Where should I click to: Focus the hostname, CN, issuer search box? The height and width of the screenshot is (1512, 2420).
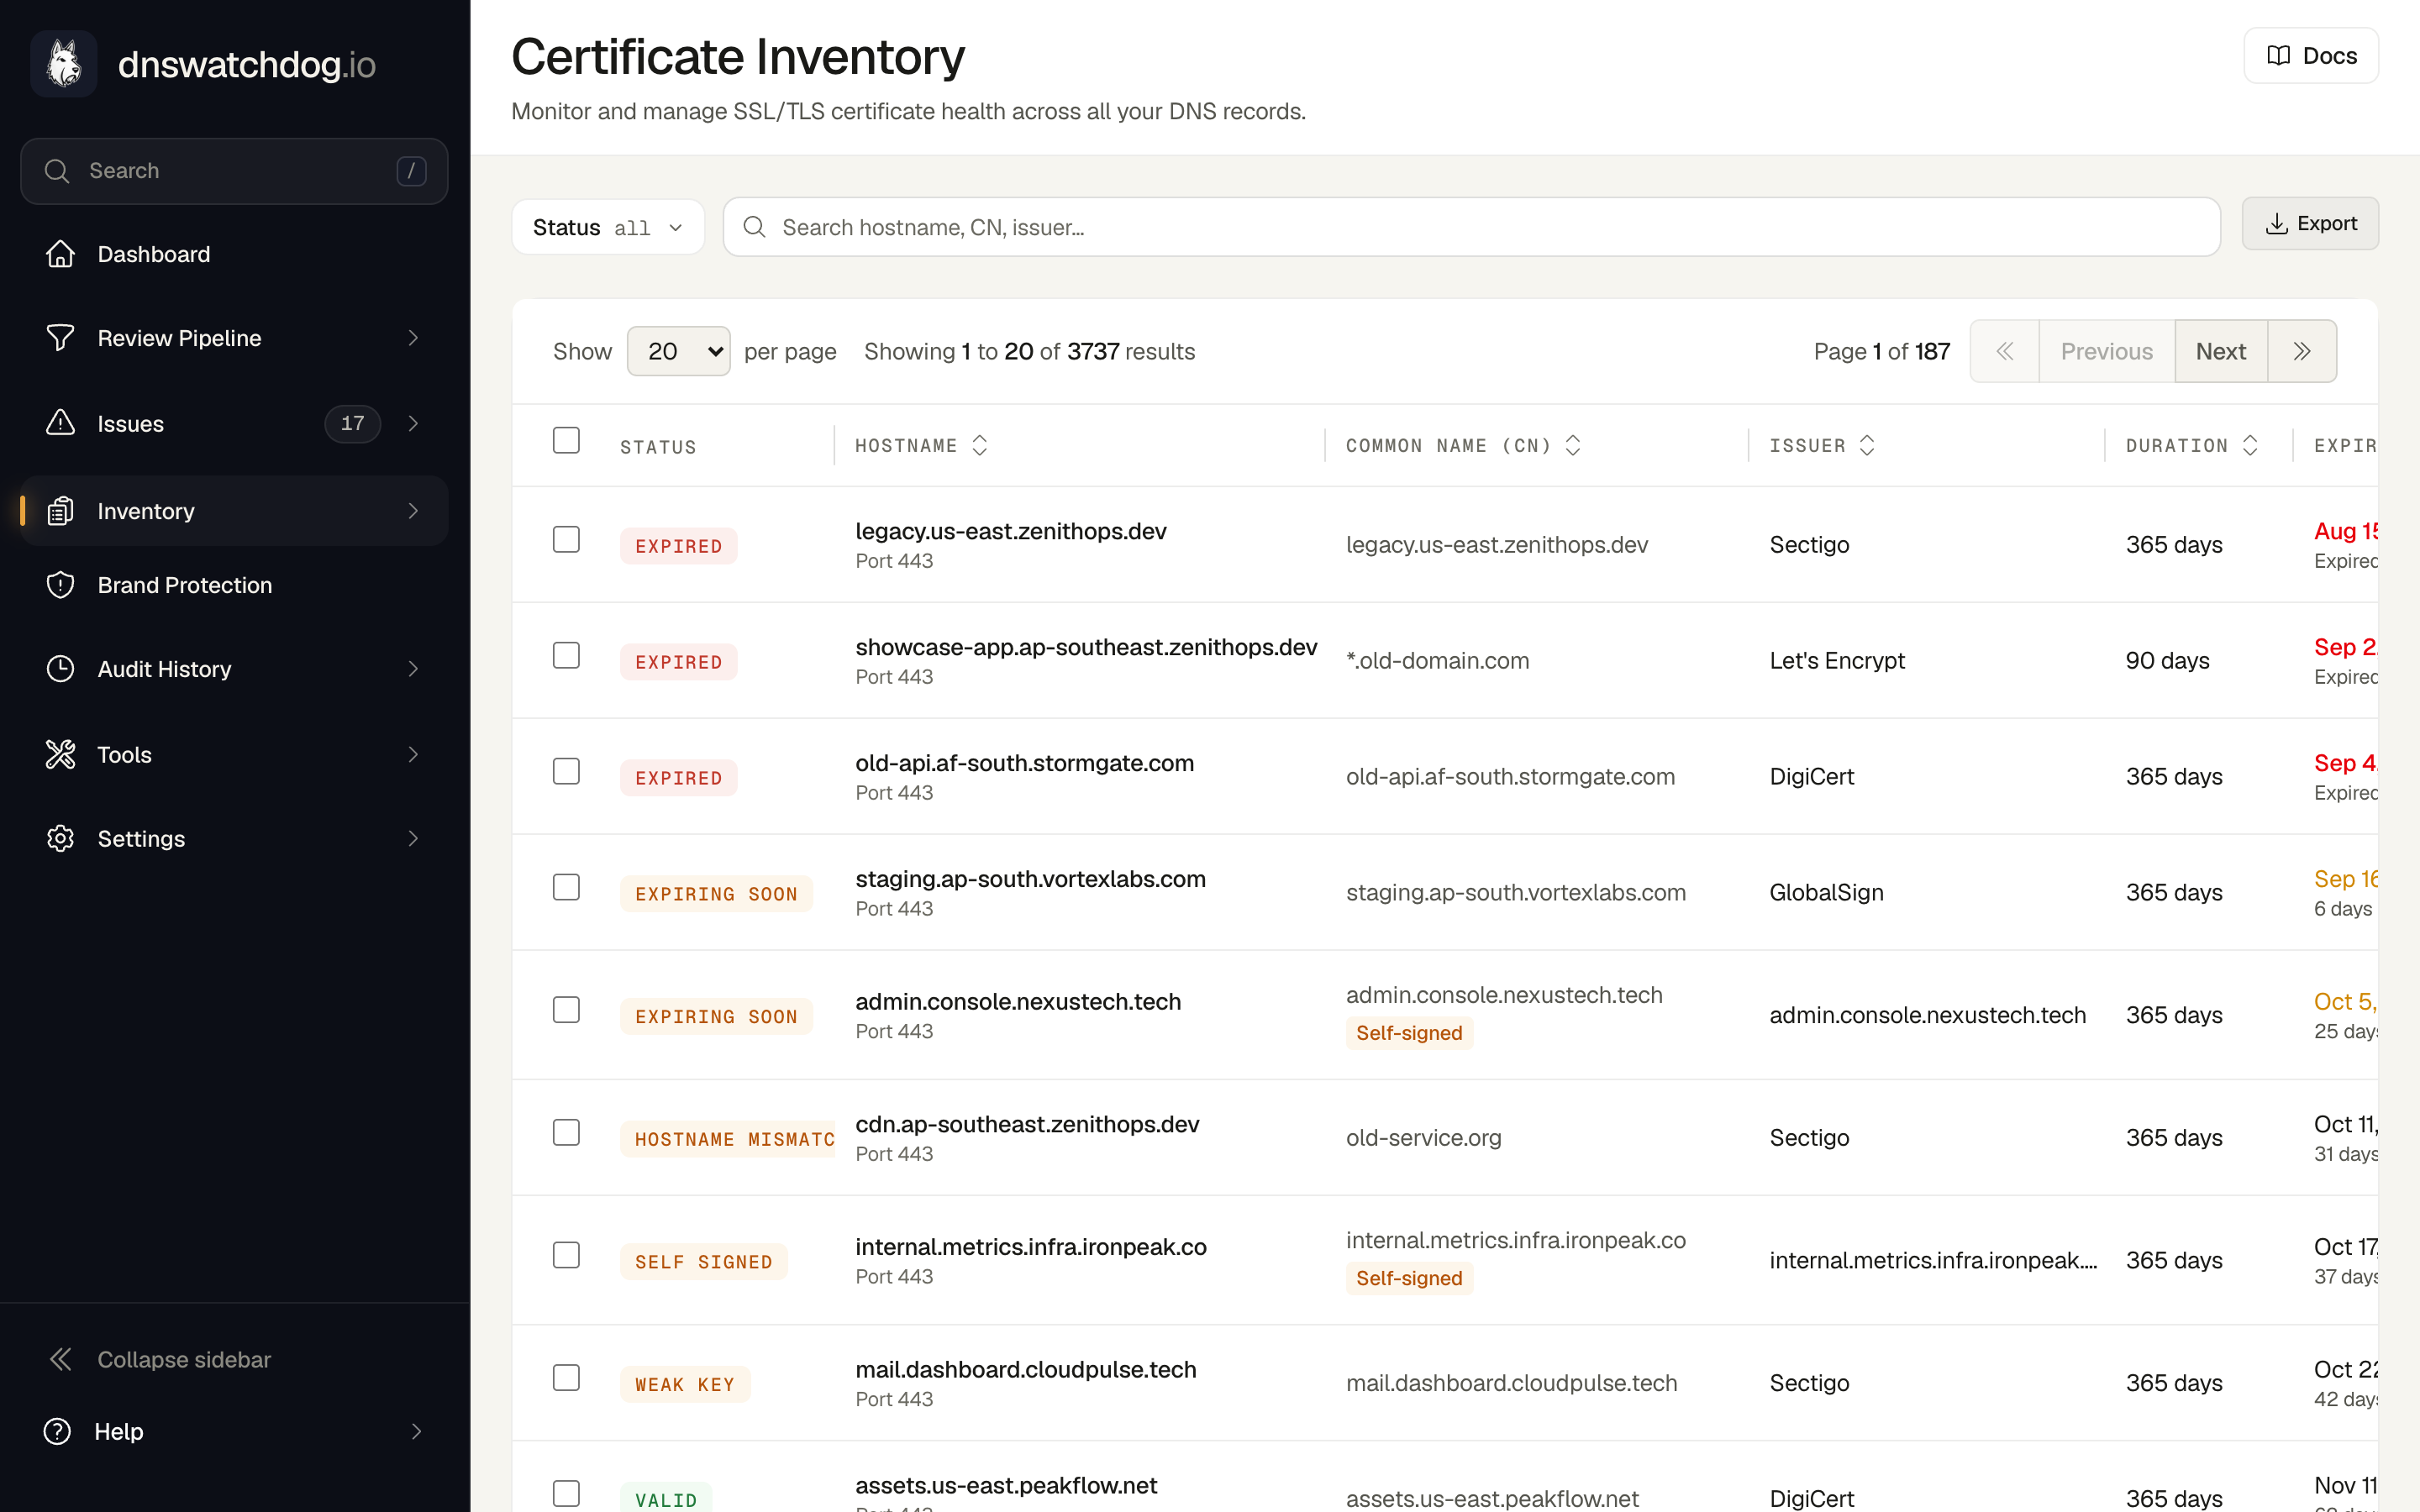pyautogui.click(x=1471, y=227)
